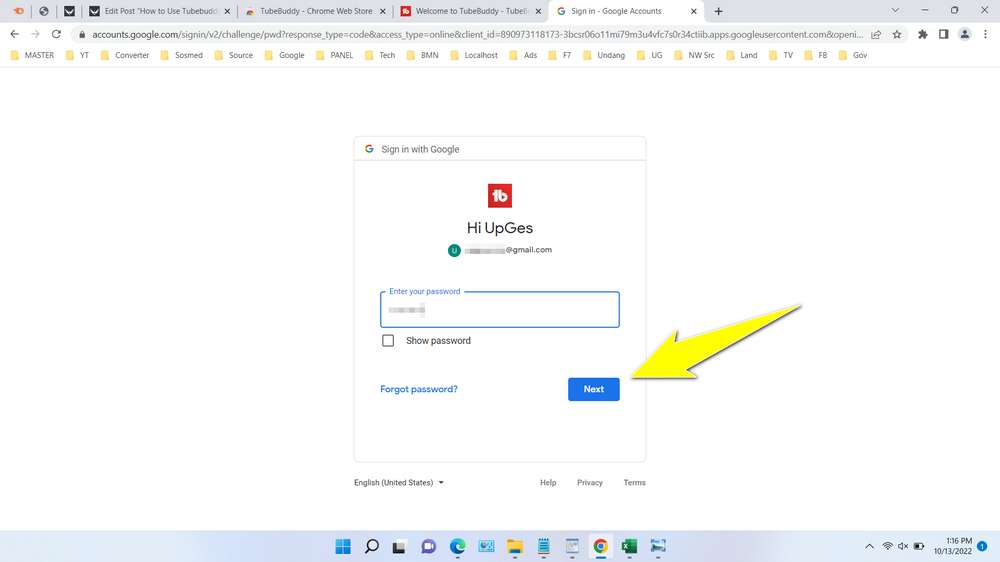
Task: Open the Land bookmarks folder
Action: 742,55
